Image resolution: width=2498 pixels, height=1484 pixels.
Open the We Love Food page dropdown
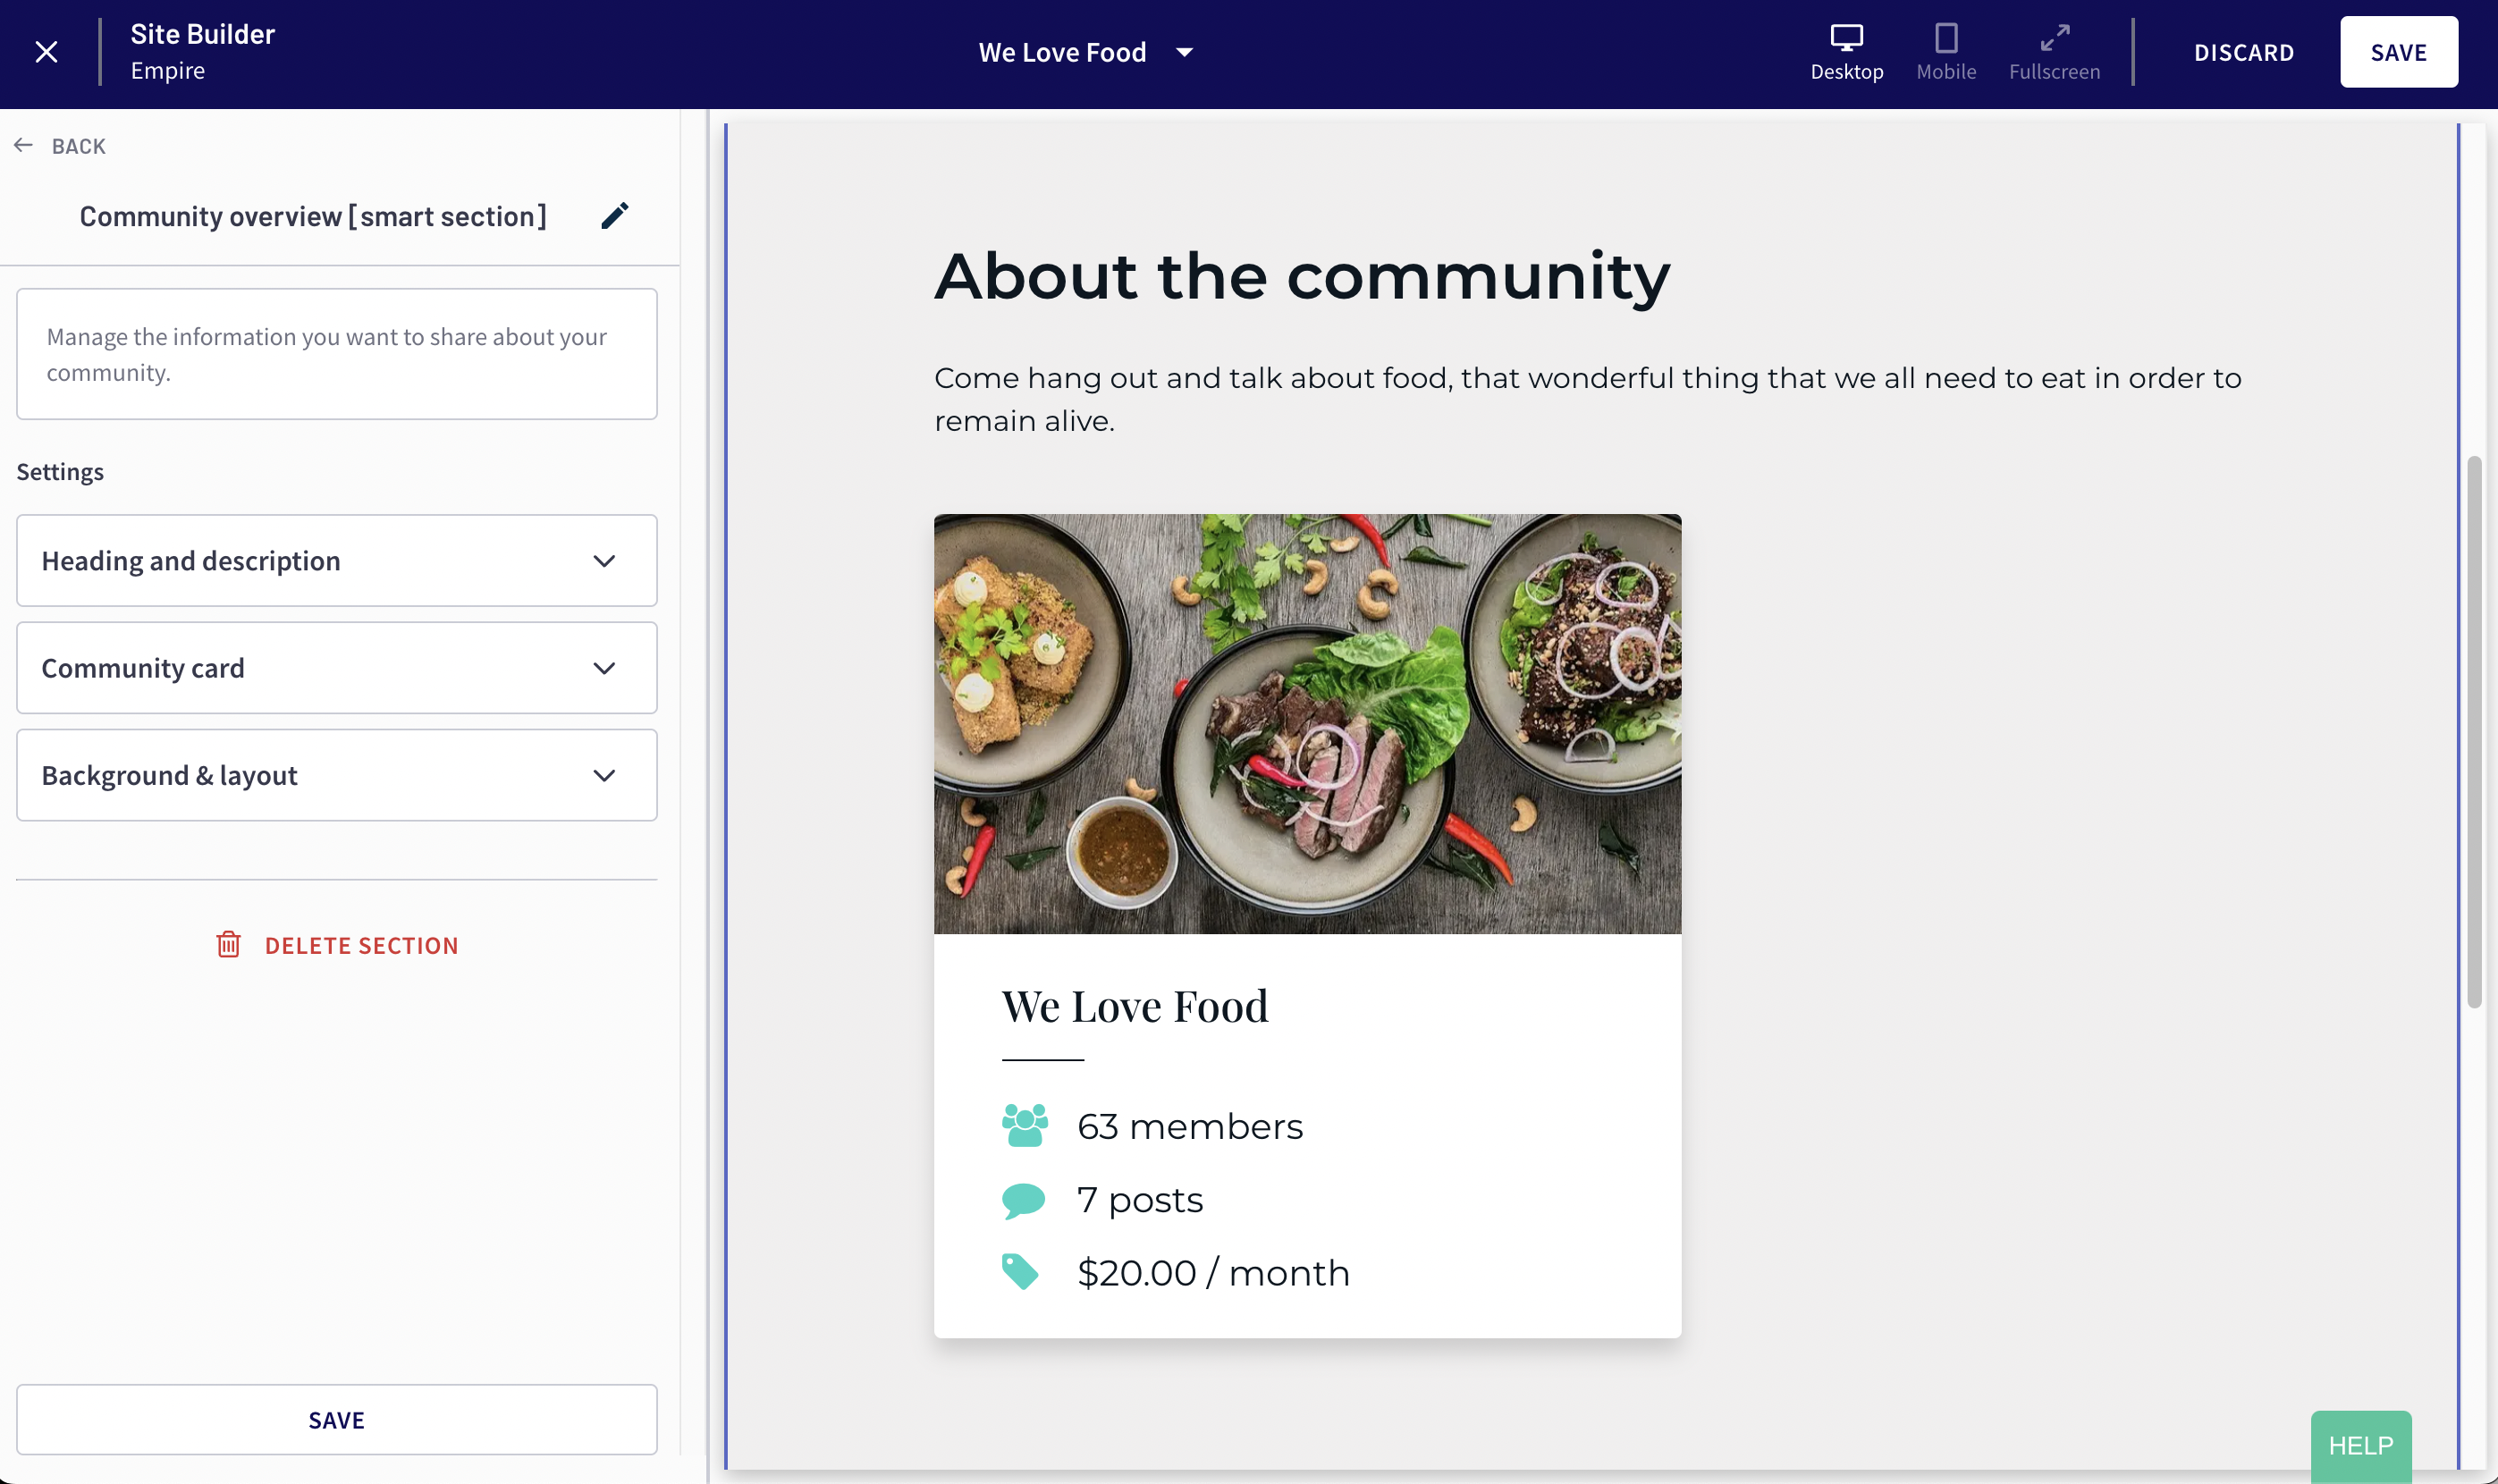point(1086,52)
